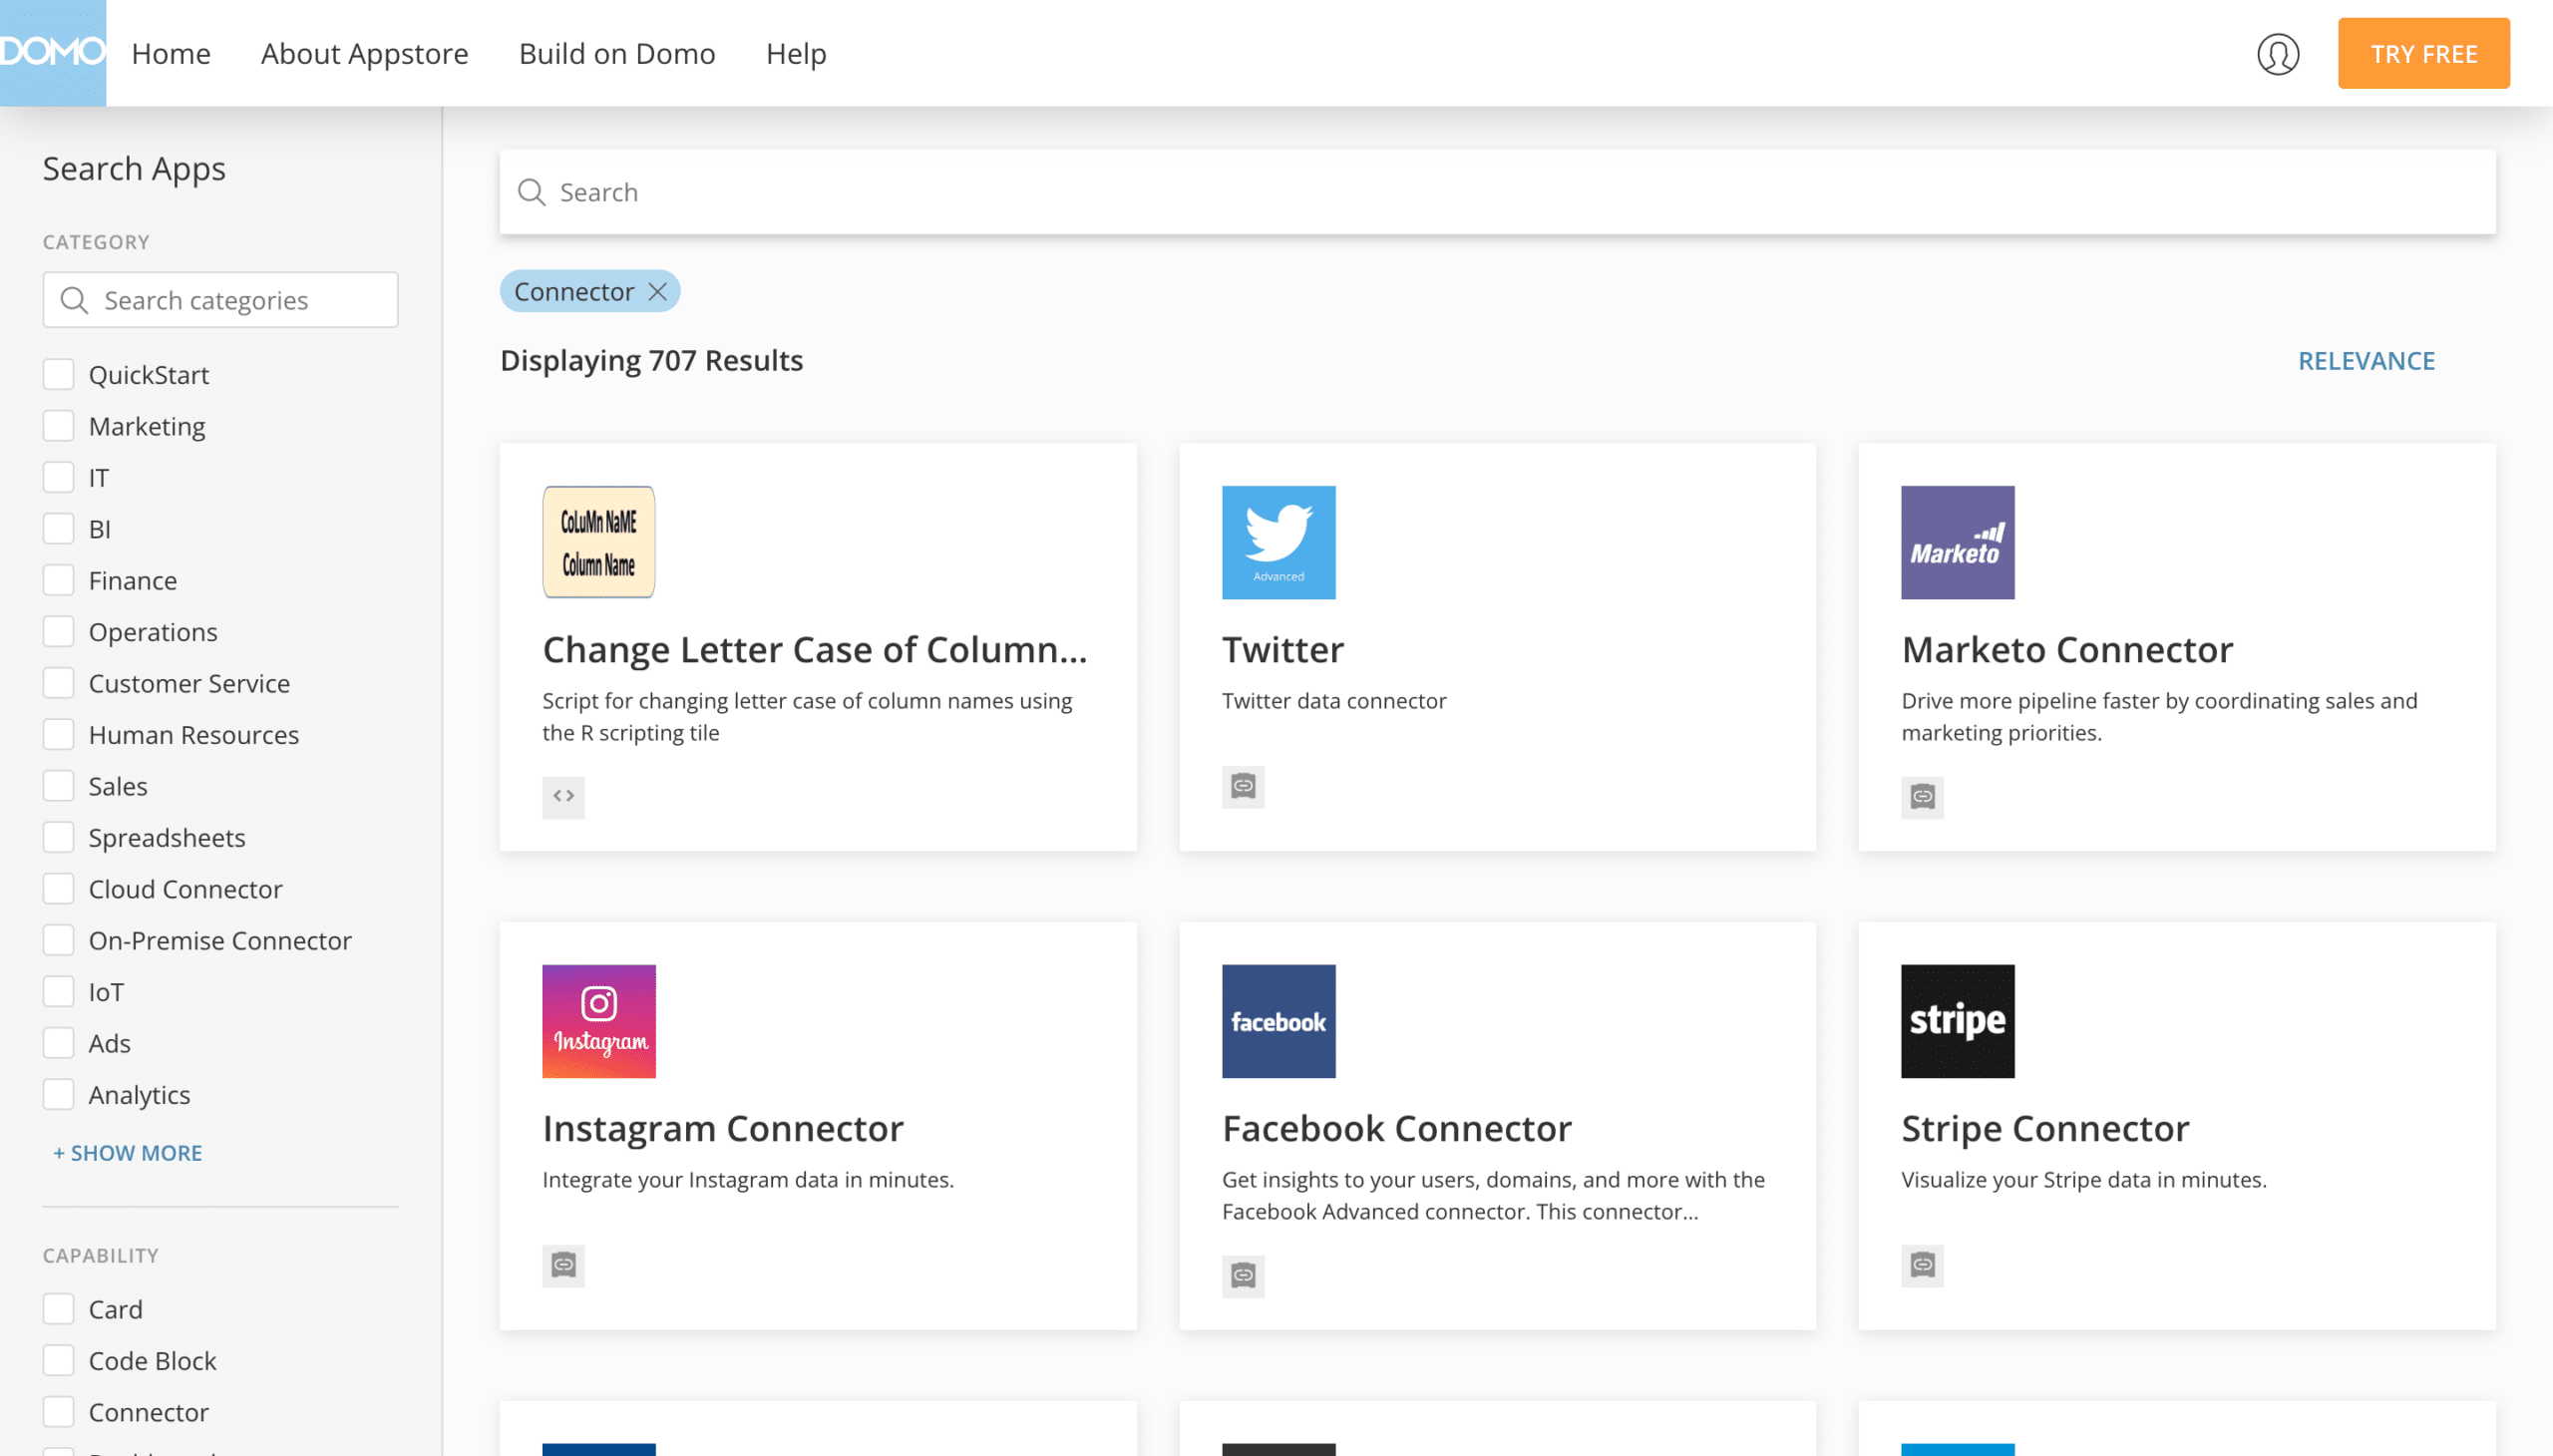Enable the BI category filter

tap(58, 528)
